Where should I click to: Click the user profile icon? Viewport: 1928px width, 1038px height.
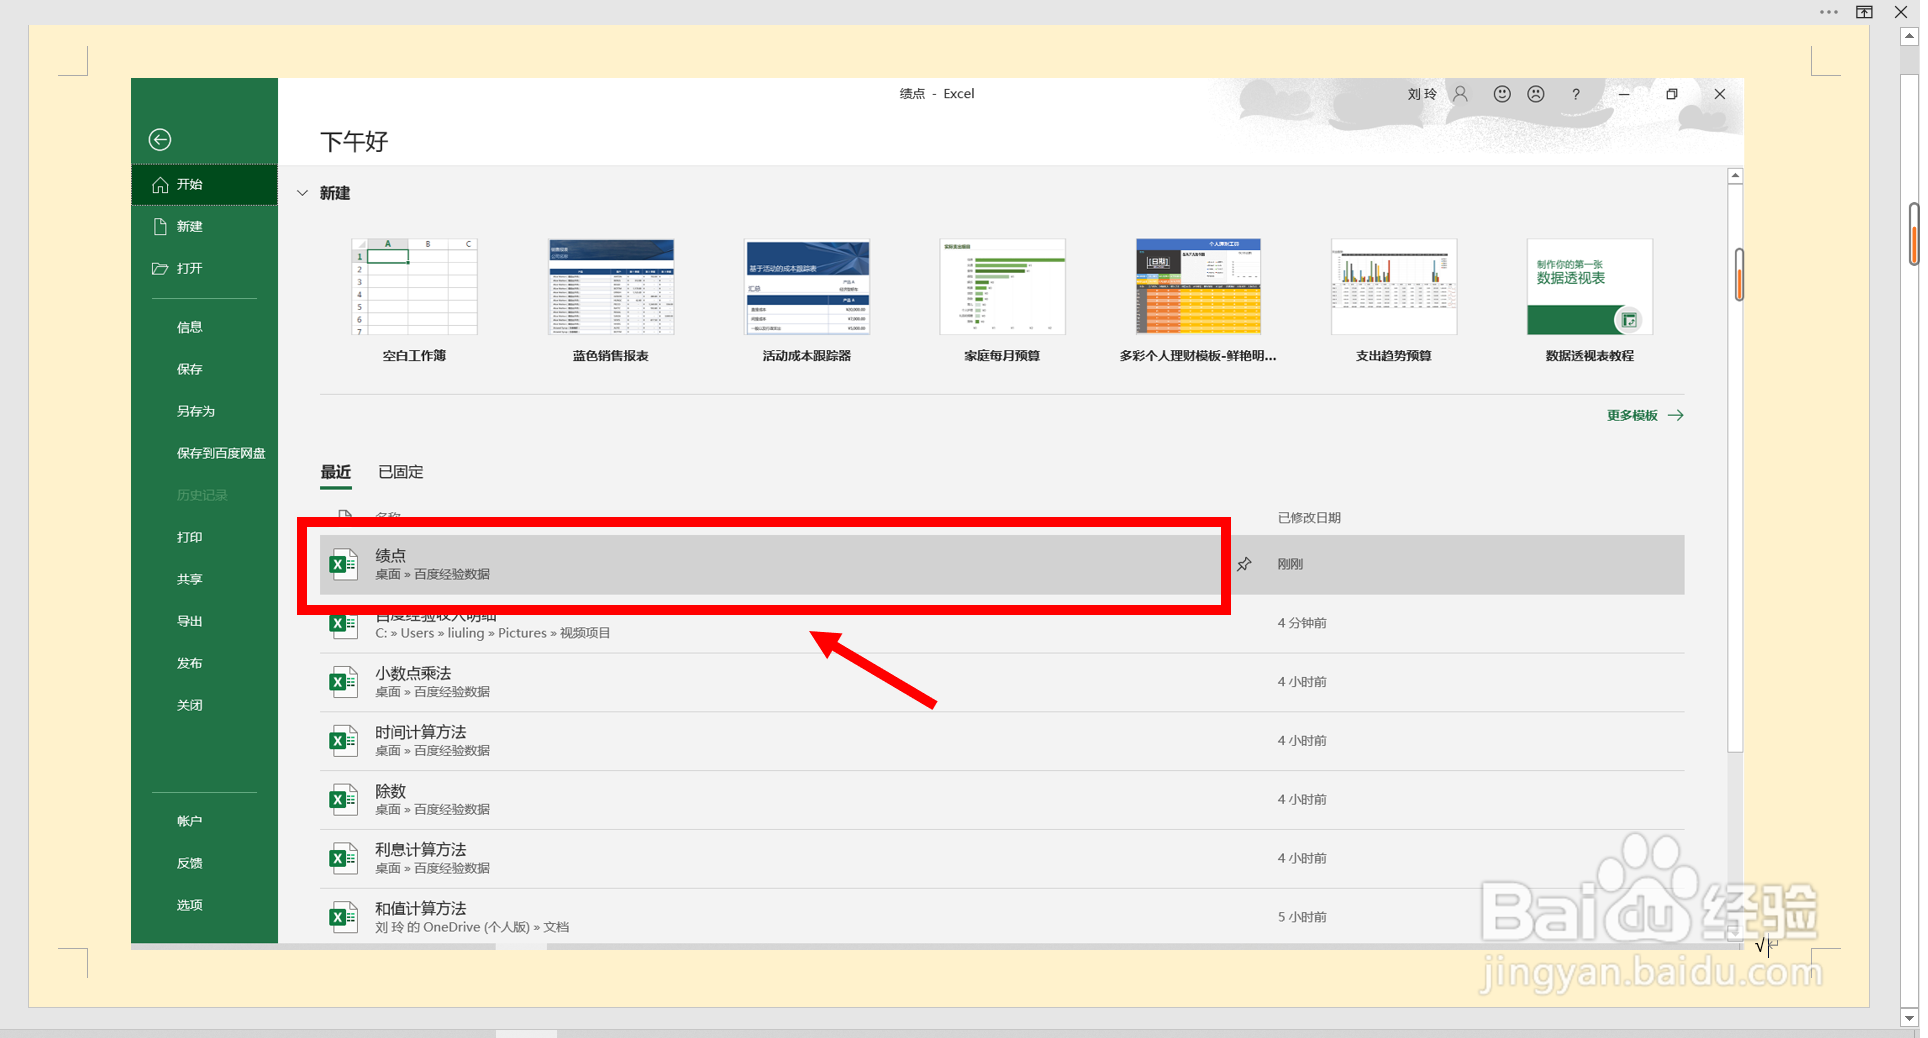point(1460,94)
